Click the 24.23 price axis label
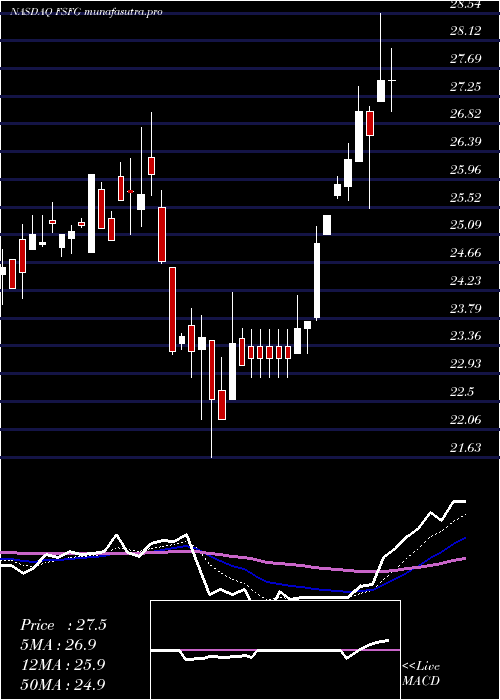Viewport: 500px width, 700px height. pos(466,281)
